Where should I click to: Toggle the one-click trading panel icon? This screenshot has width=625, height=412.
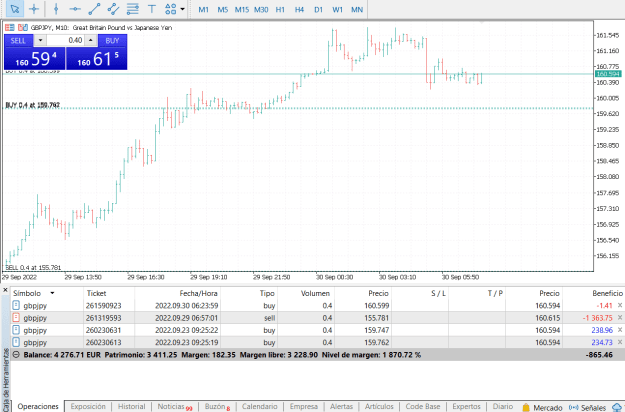click(10, 27)
